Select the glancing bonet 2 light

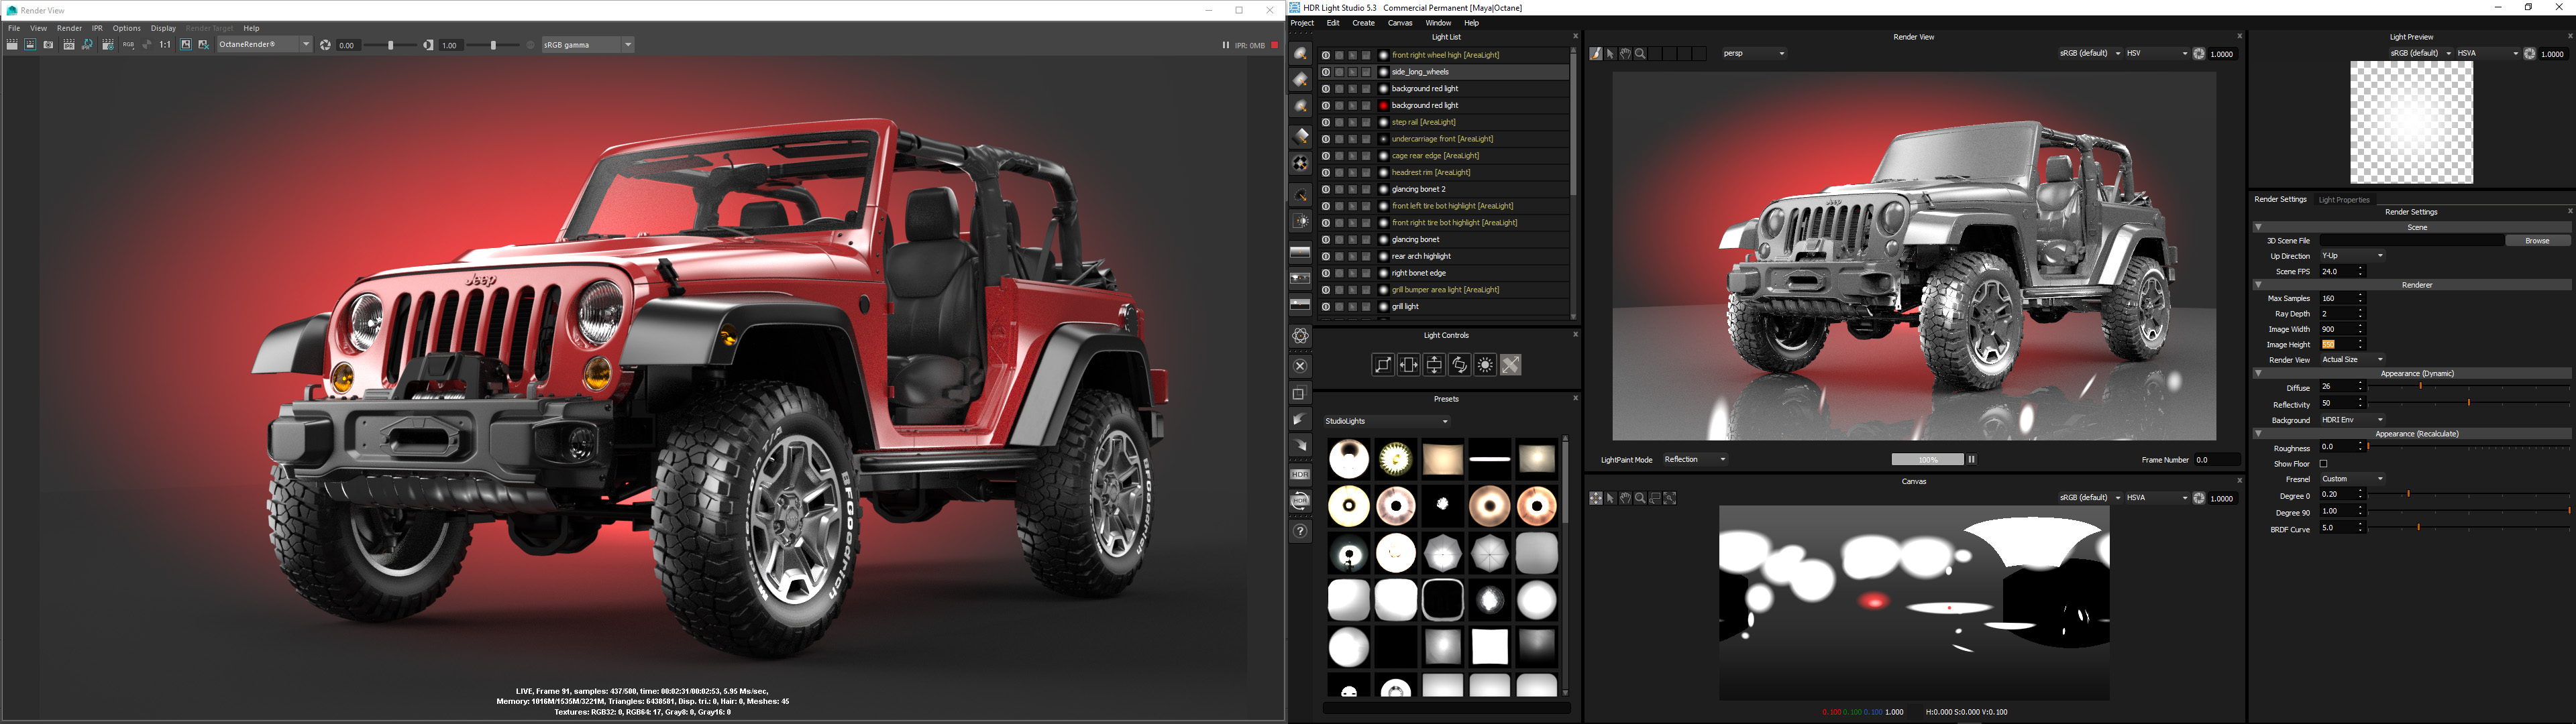(x=1418, y=189)
